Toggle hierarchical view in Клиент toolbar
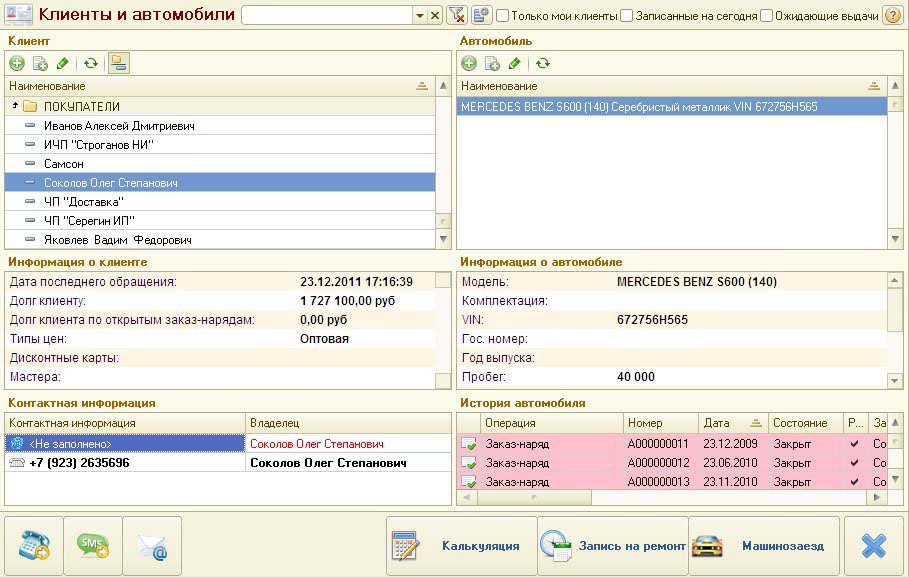The height and width of the screenshot is (578, 909). pyautogui.click(x=118, y=63)
